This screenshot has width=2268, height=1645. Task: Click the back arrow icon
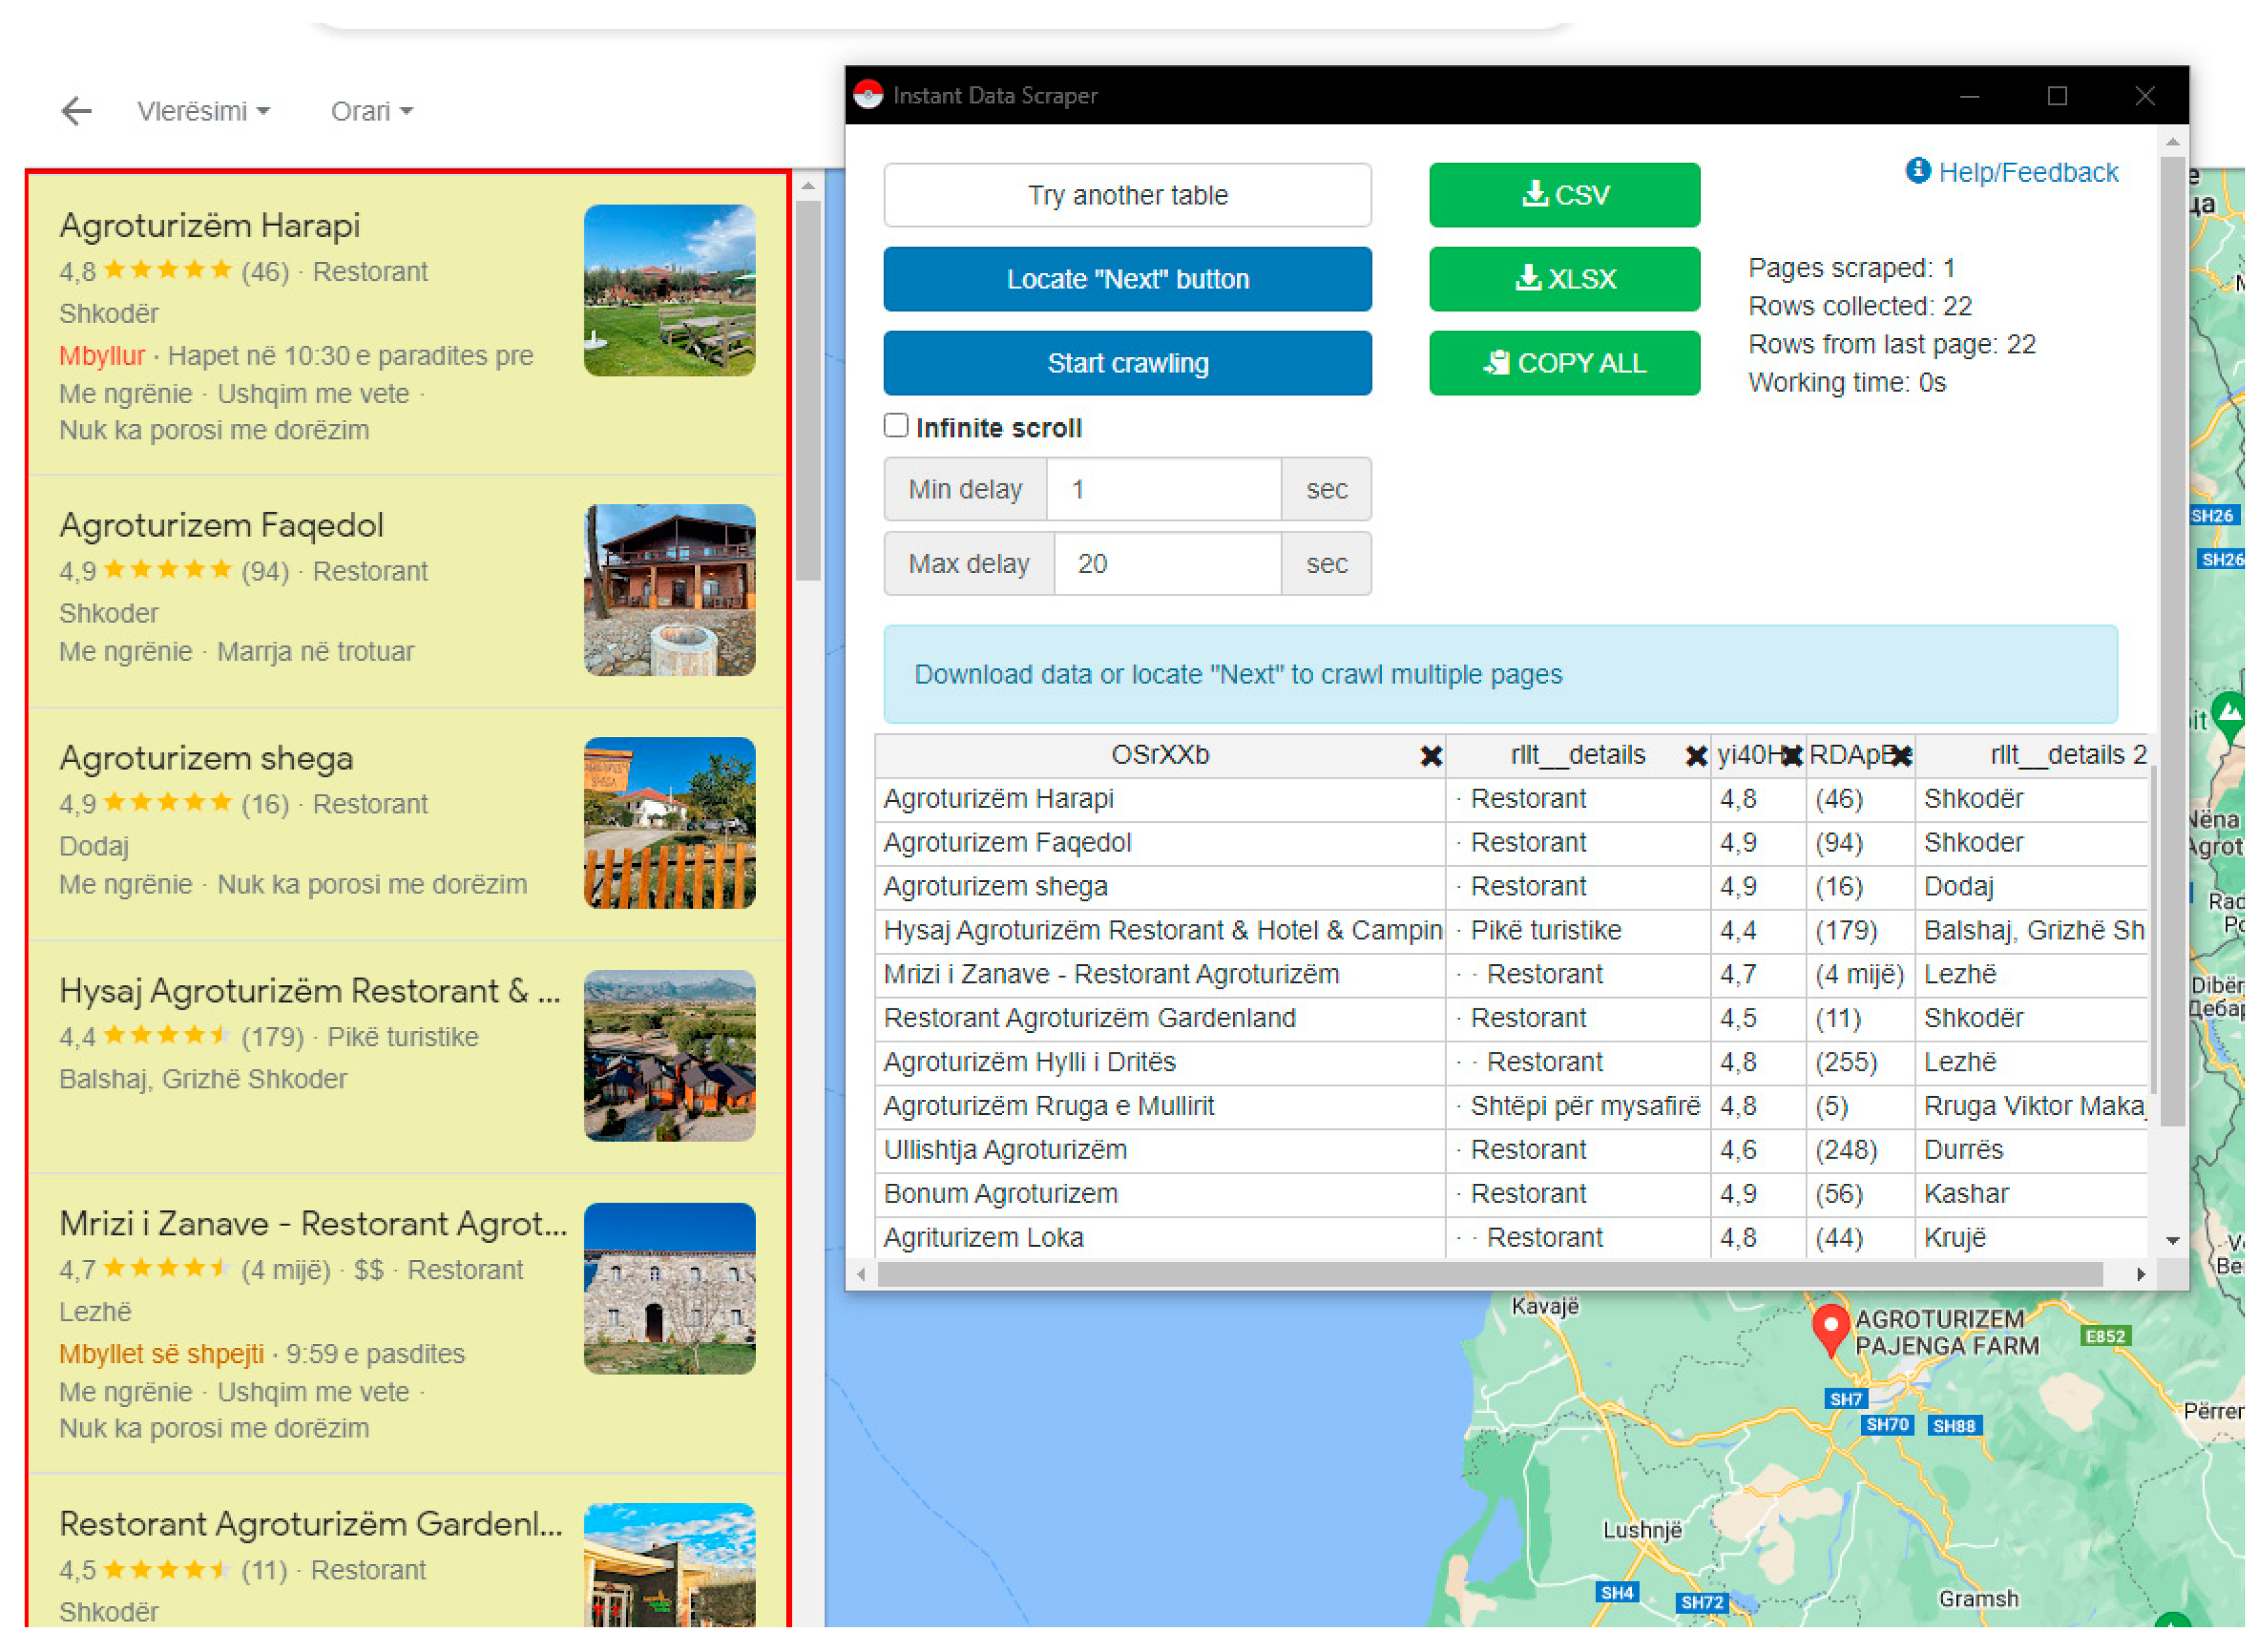click(x=76, y=111)
